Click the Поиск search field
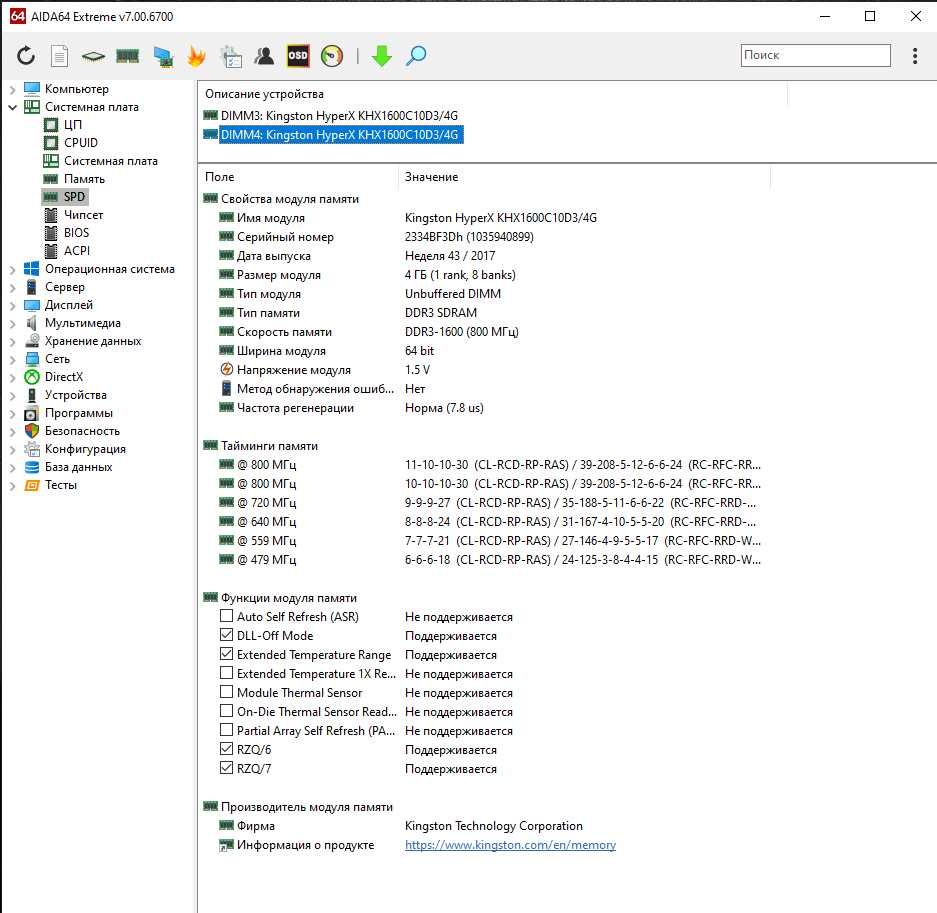The height and width of the screenshot is (913, 937). pos(816,55)
